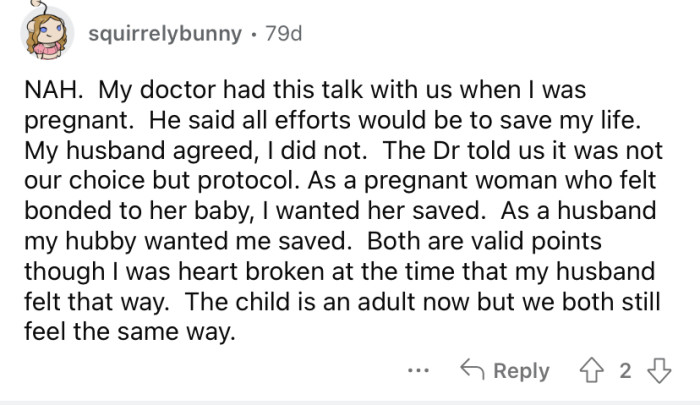The height and width of the screenshot is (405, 700).
Task: Click the vote count number 2
Action: [626, 371]
